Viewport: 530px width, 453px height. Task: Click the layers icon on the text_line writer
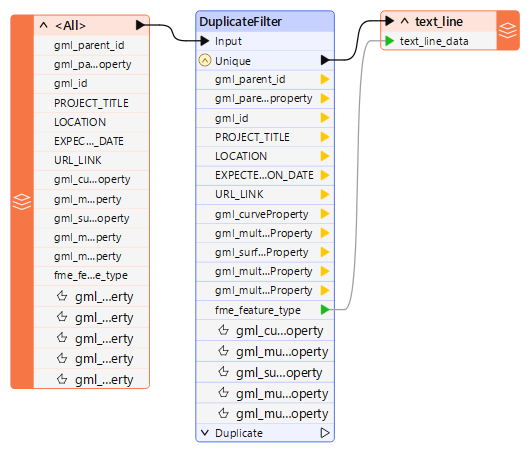pyautogui.click(x=508, y=30)
